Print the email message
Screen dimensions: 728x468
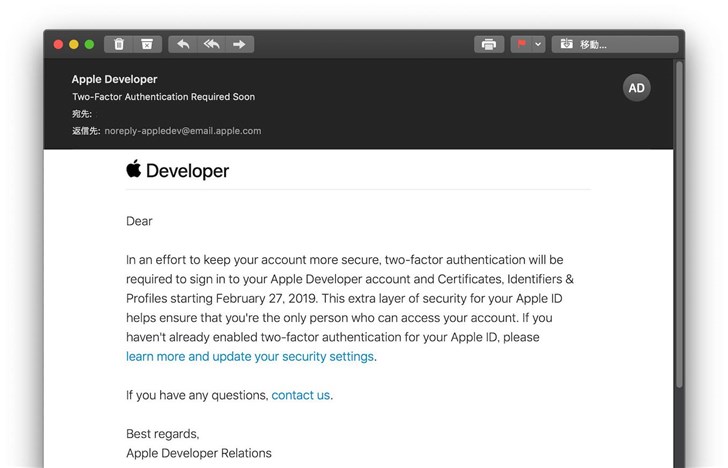point(489,44)
